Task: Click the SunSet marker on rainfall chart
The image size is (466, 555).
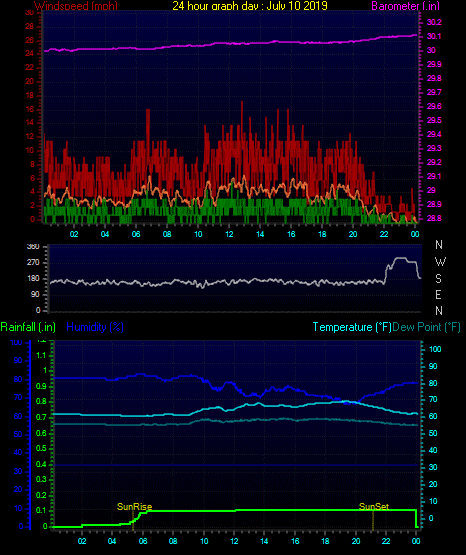Action: [374, 507]
